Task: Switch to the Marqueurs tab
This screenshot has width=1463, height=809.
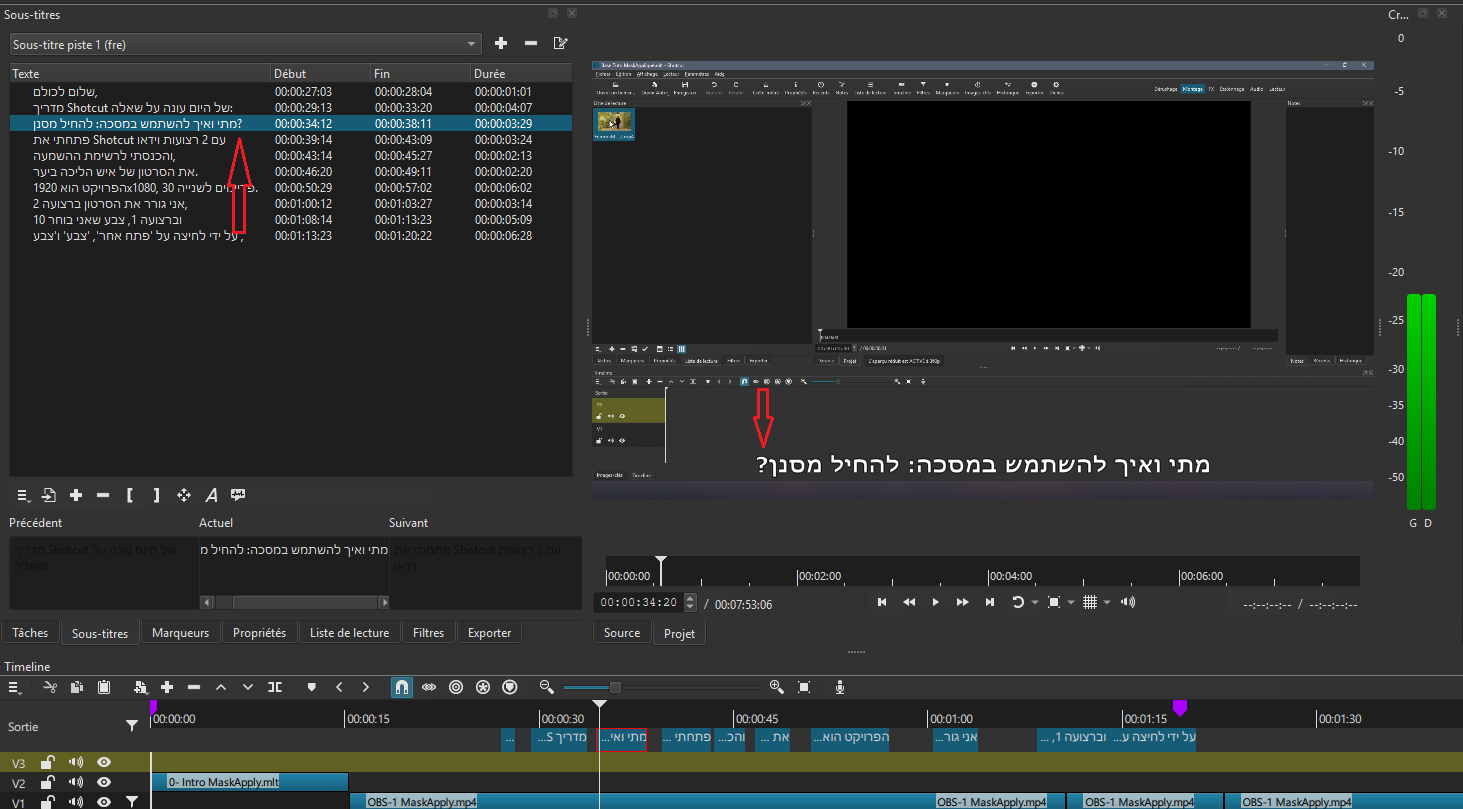Action: (180, 633)
